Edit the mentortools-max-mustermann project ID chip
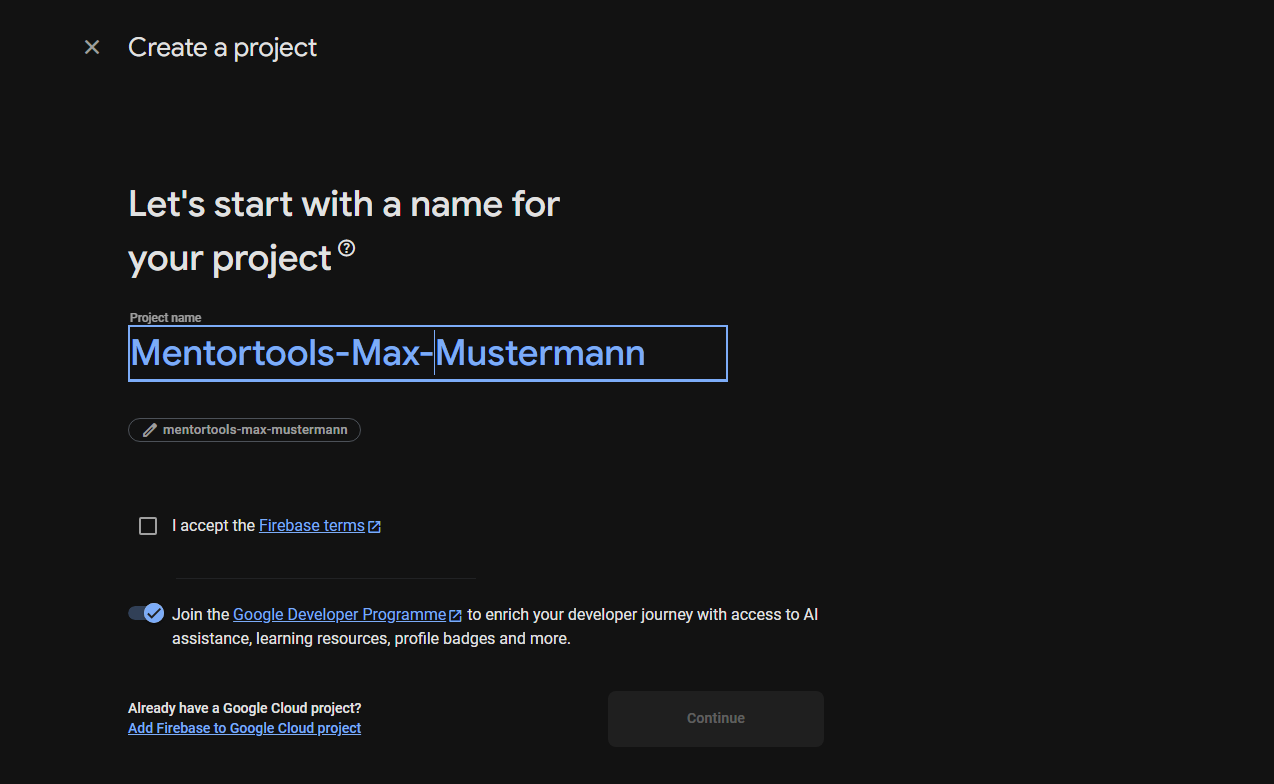Viewport: 1274px width, 784px height. click(x=244, y=430)
